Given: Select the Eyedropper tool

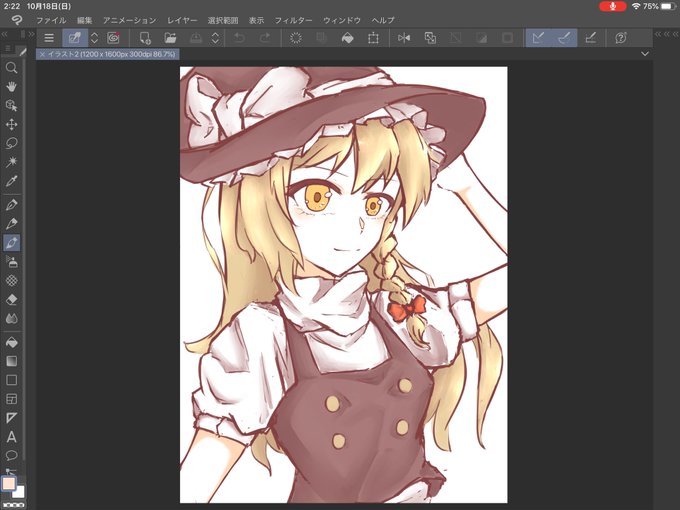Looking at the screenshot, I should (11, 181).
